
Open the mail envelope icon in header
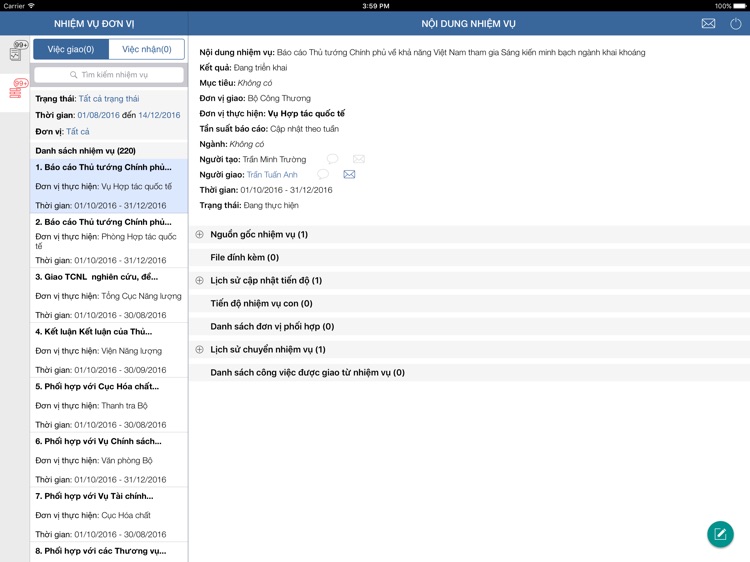click(708, 23)
